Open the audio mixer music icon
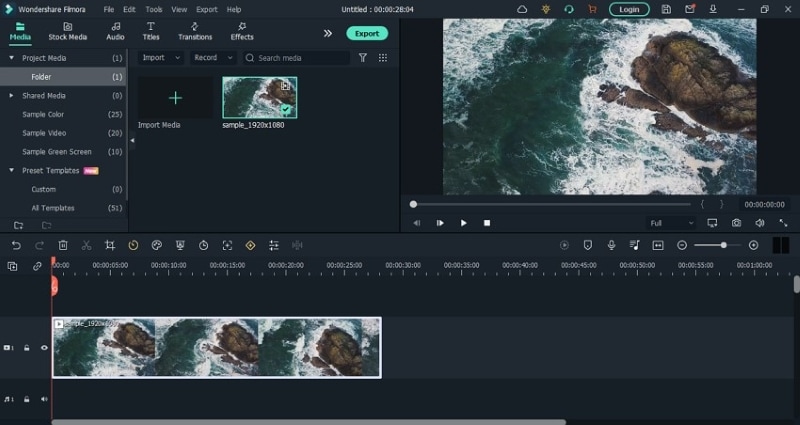The height and width of the screenshot is (425, 800). pos(635,245)
